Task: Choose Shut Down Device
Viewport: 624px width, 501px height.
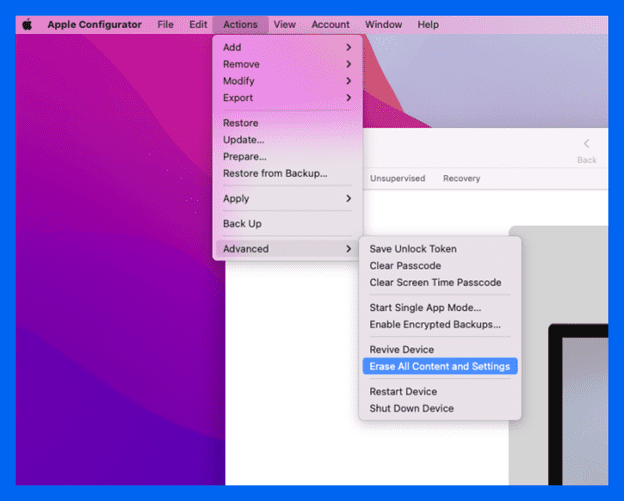Action: (x=440, y=408)
